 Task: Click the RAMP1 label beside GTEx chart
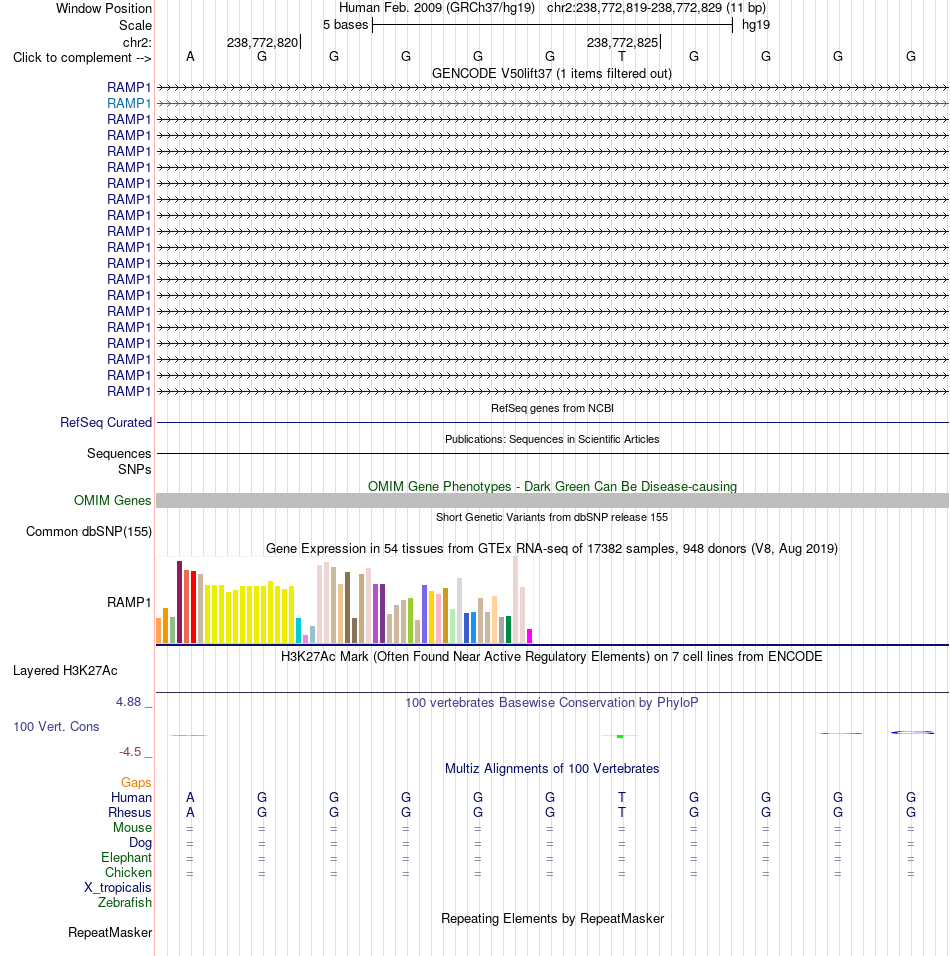pos(129,602)
